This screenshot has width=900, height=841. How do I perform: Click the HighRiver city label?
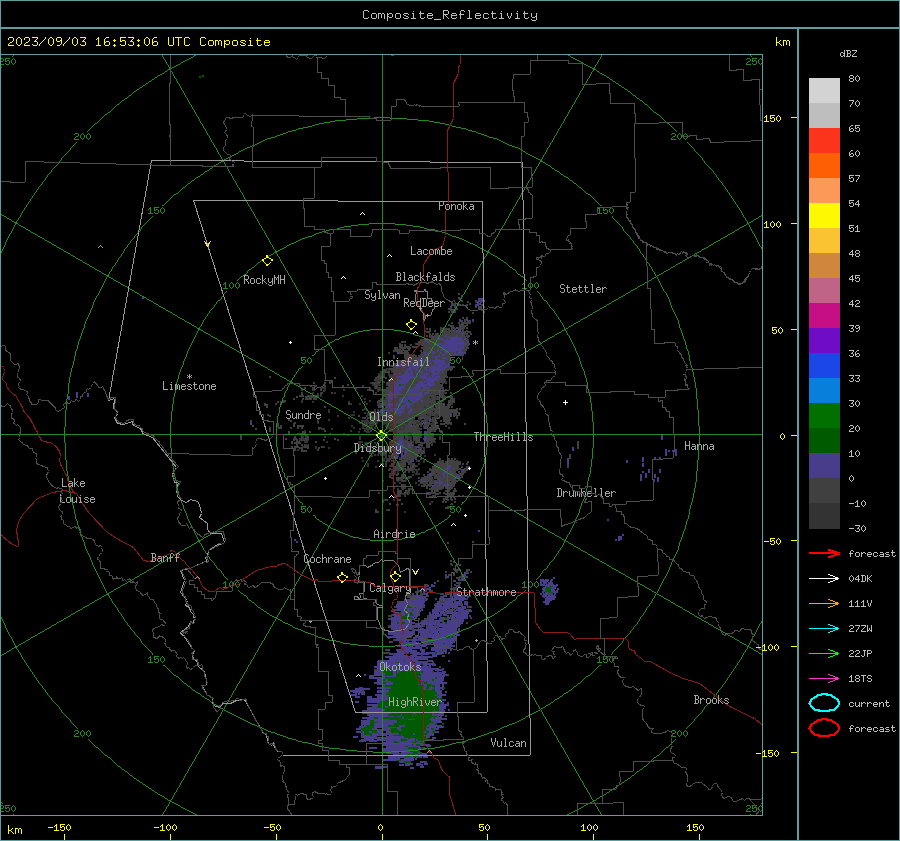coord(414,702)
